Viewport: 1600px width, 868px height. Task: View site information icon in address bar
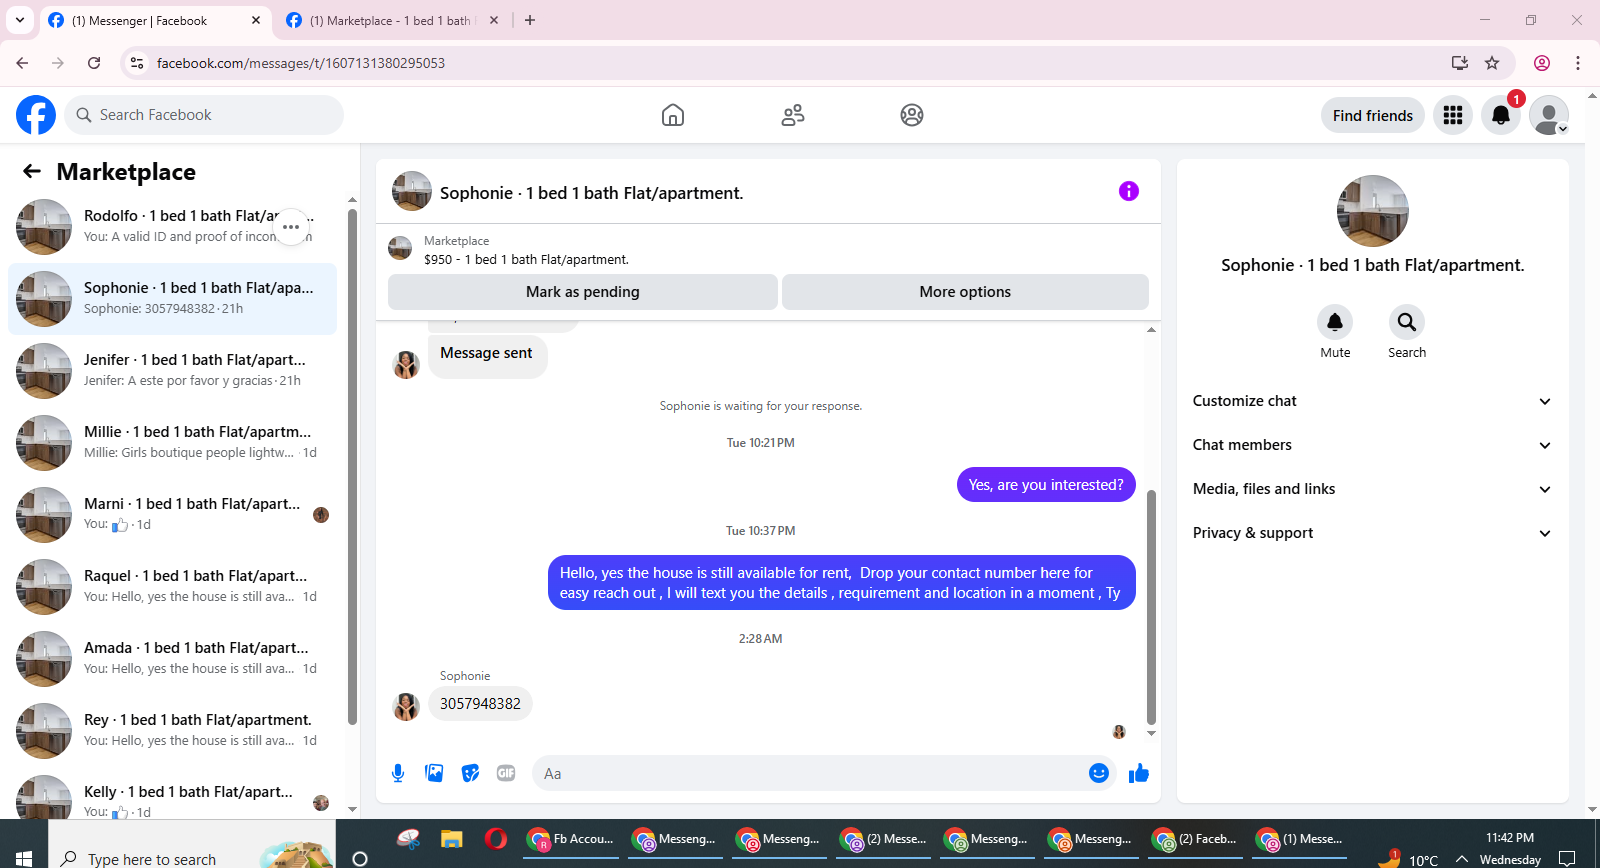(137, 63)
